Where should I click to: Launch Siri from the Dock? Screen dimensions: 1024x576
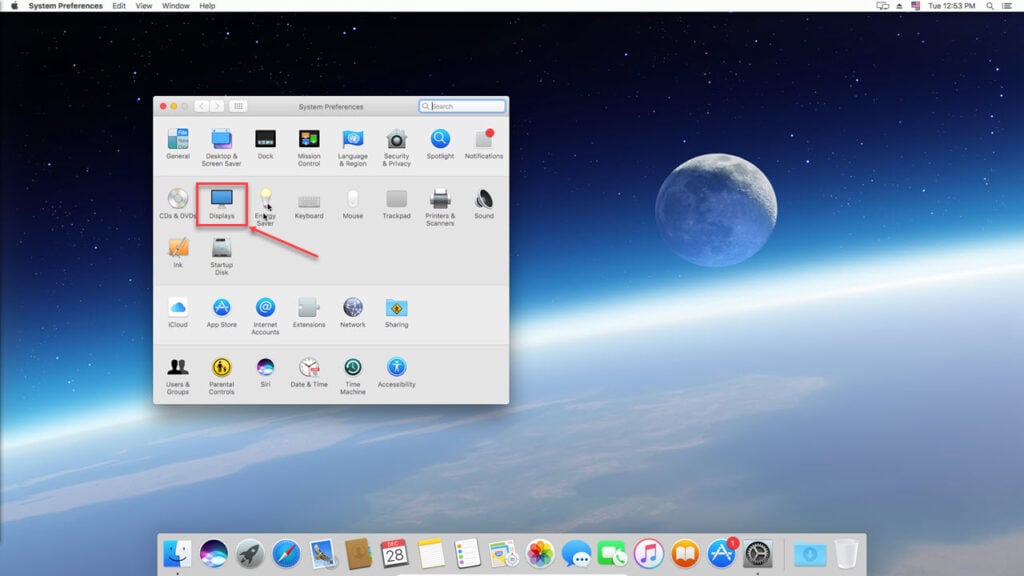coord(214,554)
